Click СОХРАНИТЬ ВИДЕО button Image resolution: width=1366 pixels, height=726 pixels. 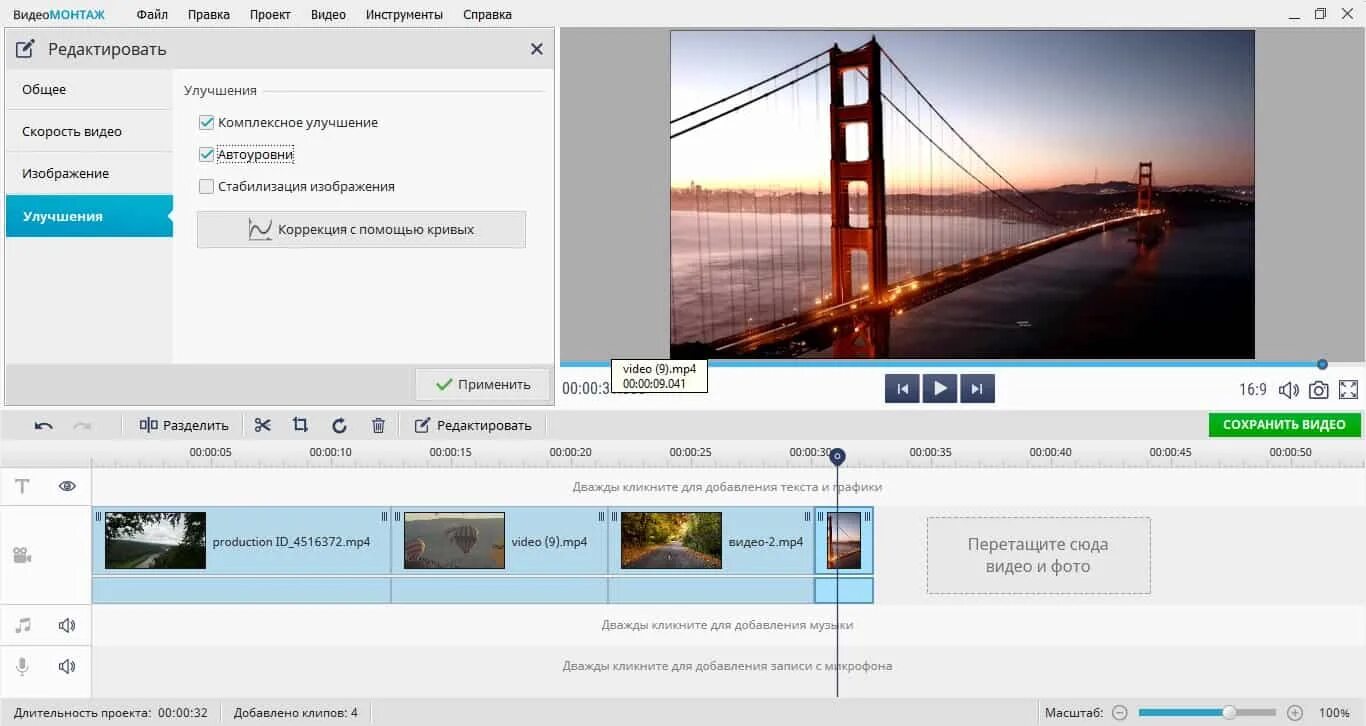tap(1284, 425)
